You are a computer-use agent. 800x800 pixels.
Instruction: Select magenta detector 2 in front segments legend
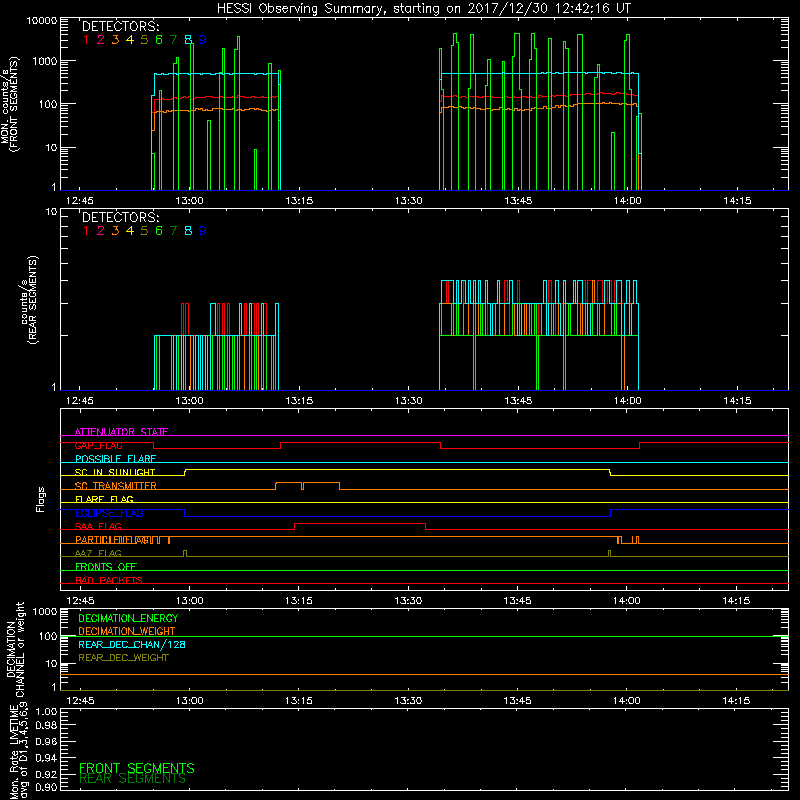[101, 40]
